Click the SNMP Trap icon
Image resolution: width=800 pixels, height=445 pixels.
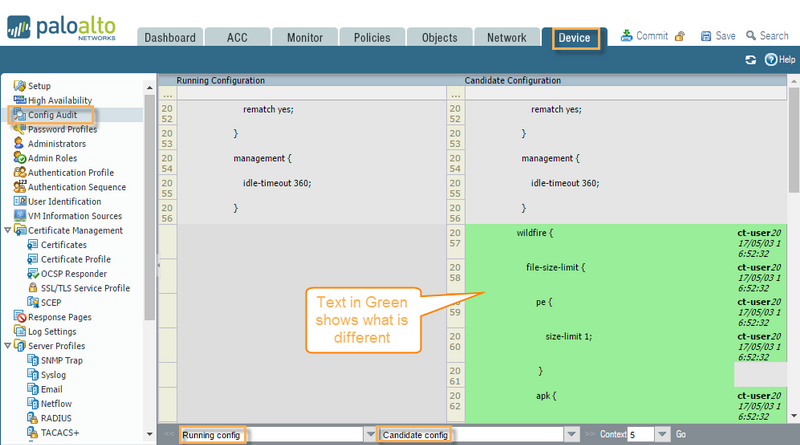(33, 360)
